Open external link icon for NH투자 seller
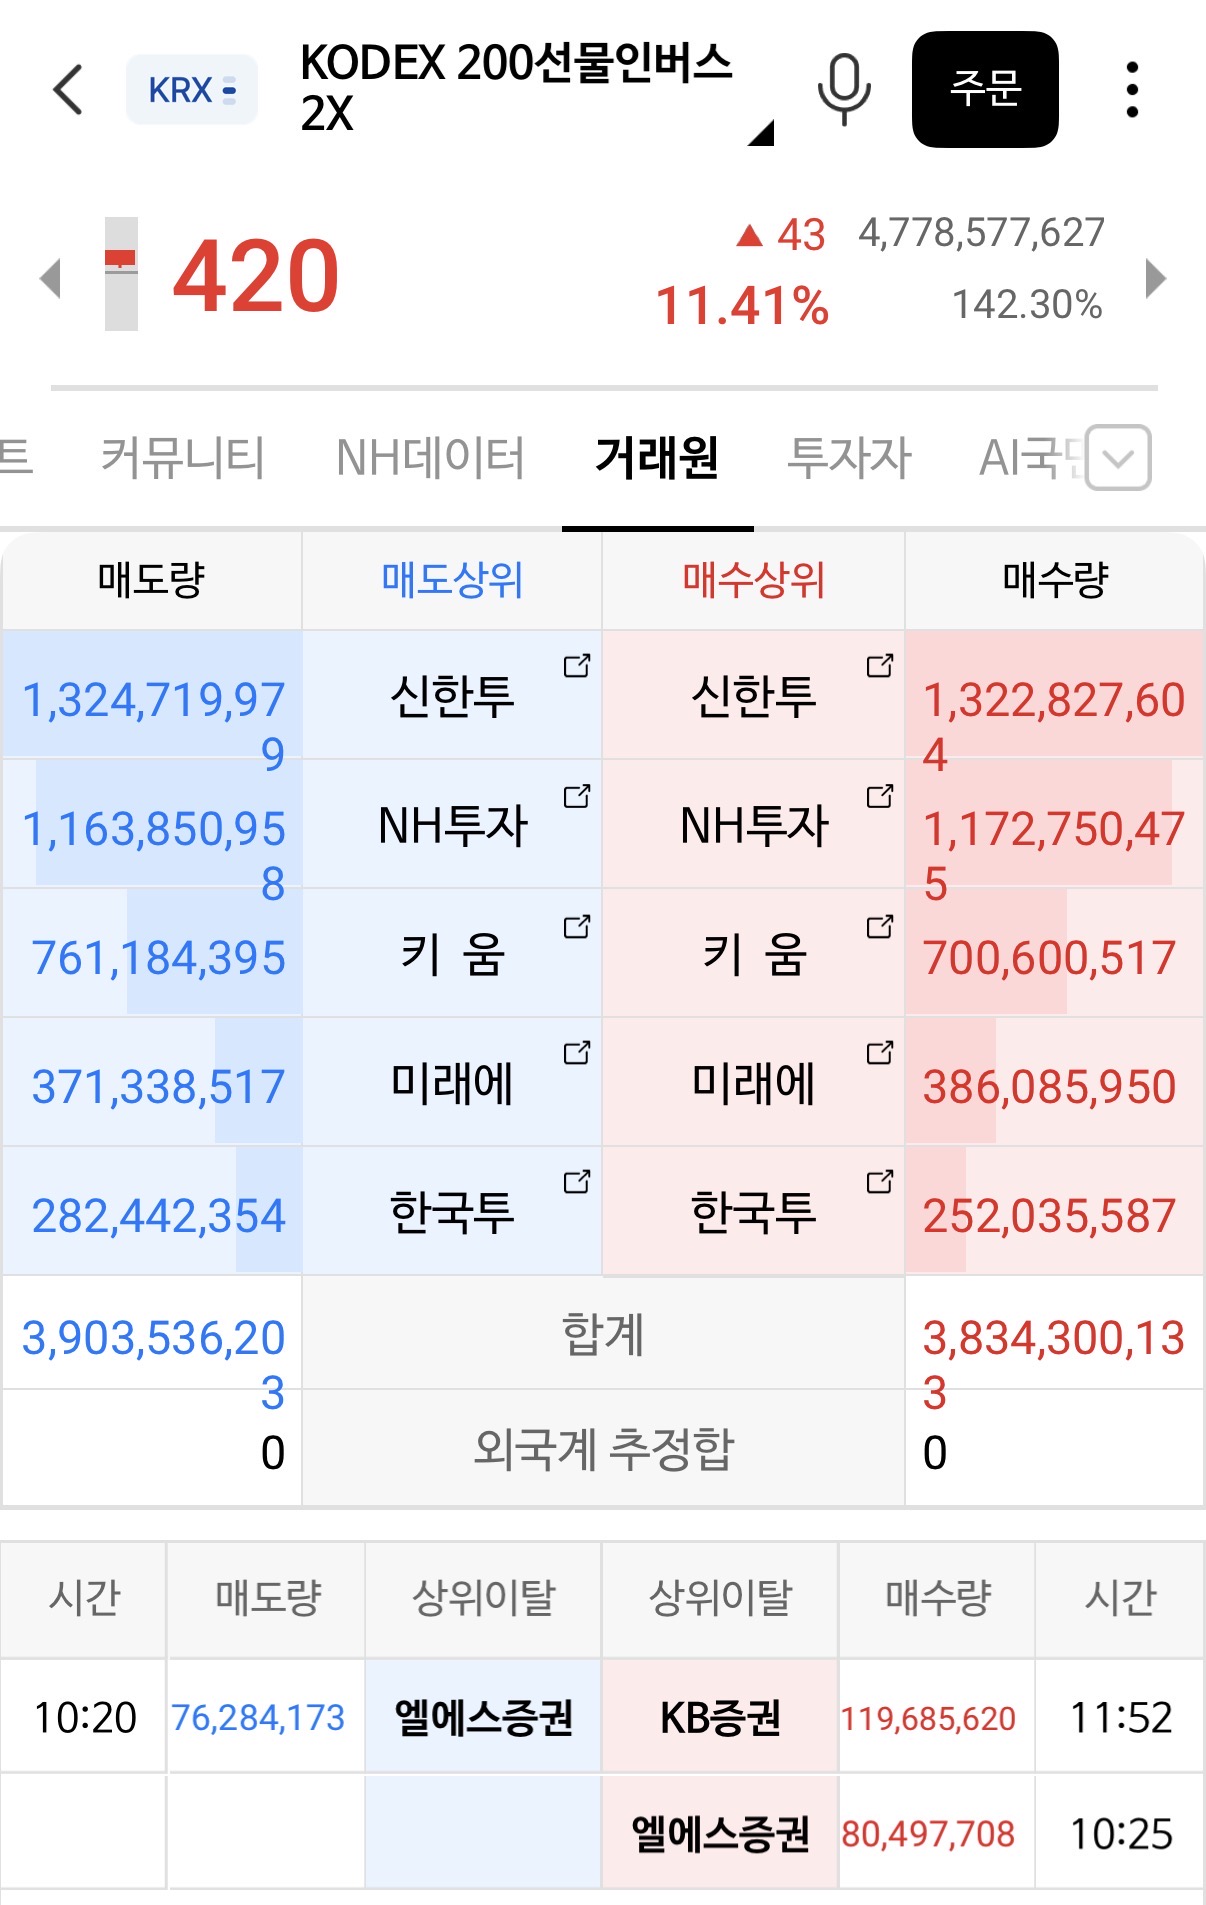Screen dimensions: 1206x1905 pos(577,797)
